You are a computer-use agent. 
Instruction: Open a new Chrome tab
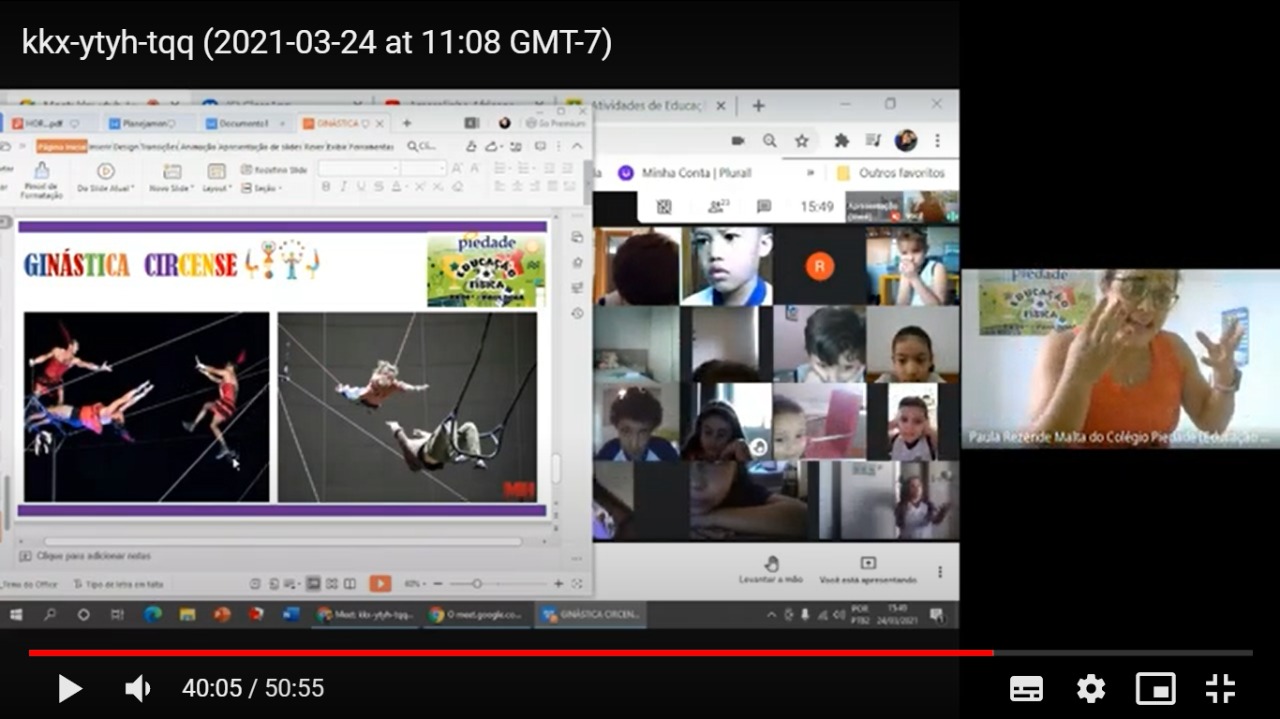[758, 105]
